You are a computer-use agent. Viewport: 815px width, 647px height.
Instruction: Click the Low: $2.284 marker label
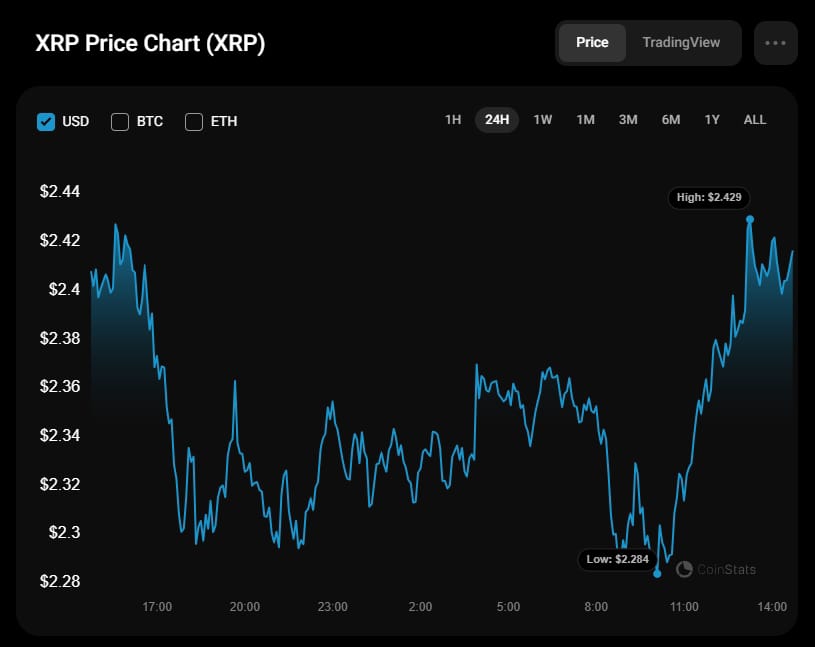(x=618, y=559)
